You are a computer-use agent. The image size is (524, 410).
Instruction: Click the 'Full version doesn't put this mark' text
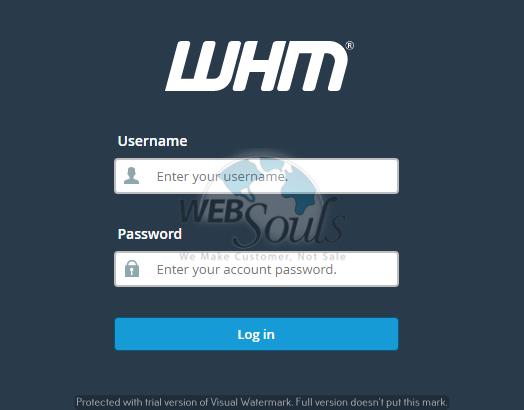click(x=371, y=402)
